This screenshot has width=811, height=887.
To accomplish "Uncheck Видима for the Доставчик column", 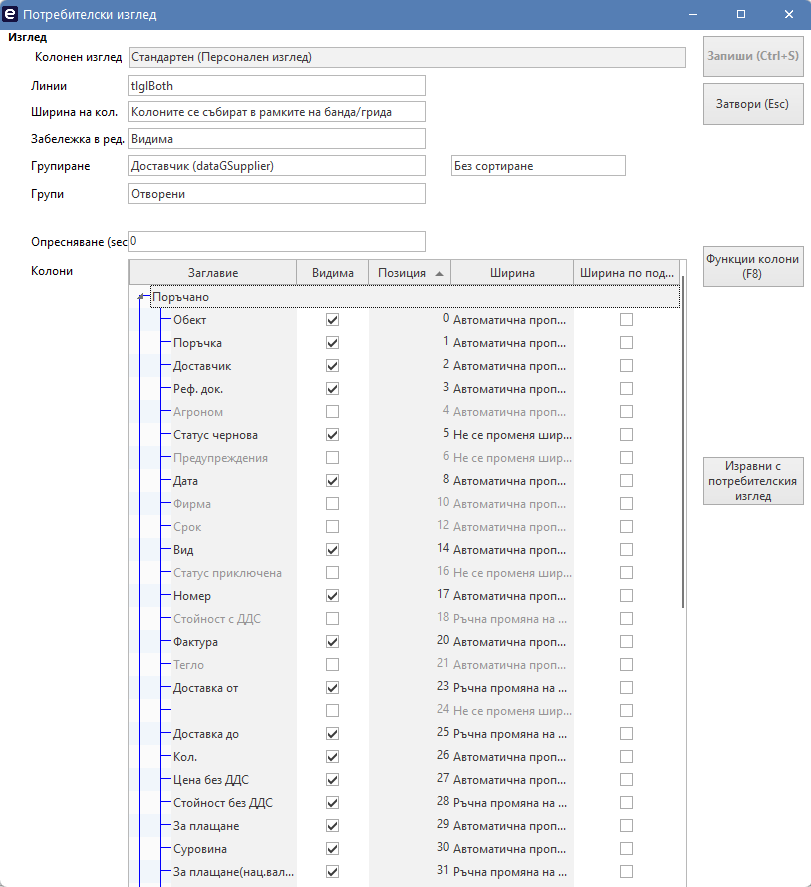I will [333, 366].
